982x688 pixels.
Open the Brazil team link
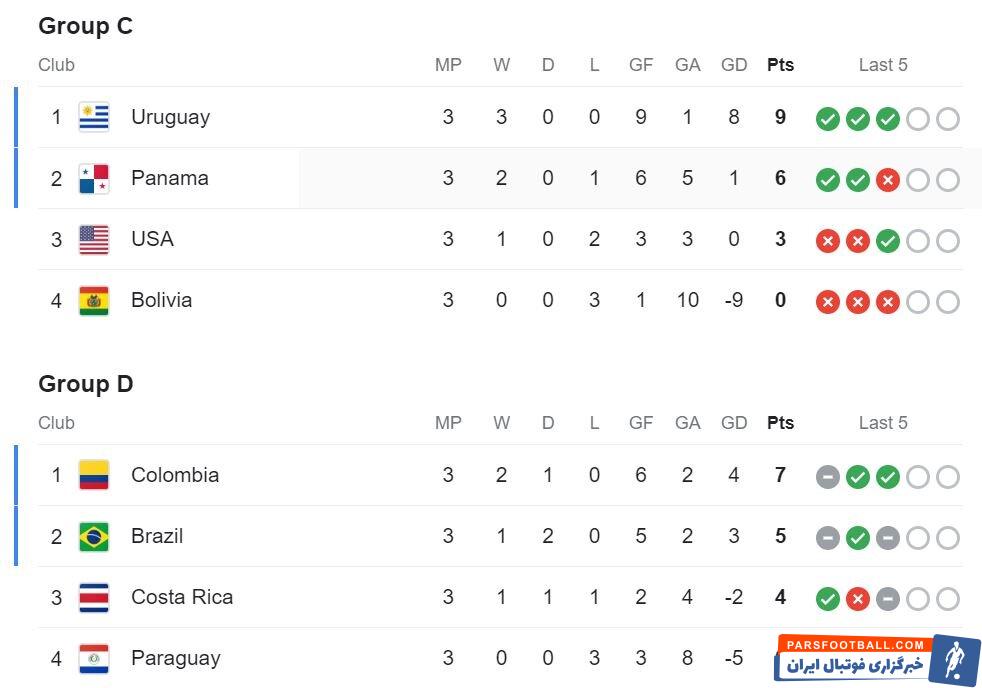(x=157, y=537)
